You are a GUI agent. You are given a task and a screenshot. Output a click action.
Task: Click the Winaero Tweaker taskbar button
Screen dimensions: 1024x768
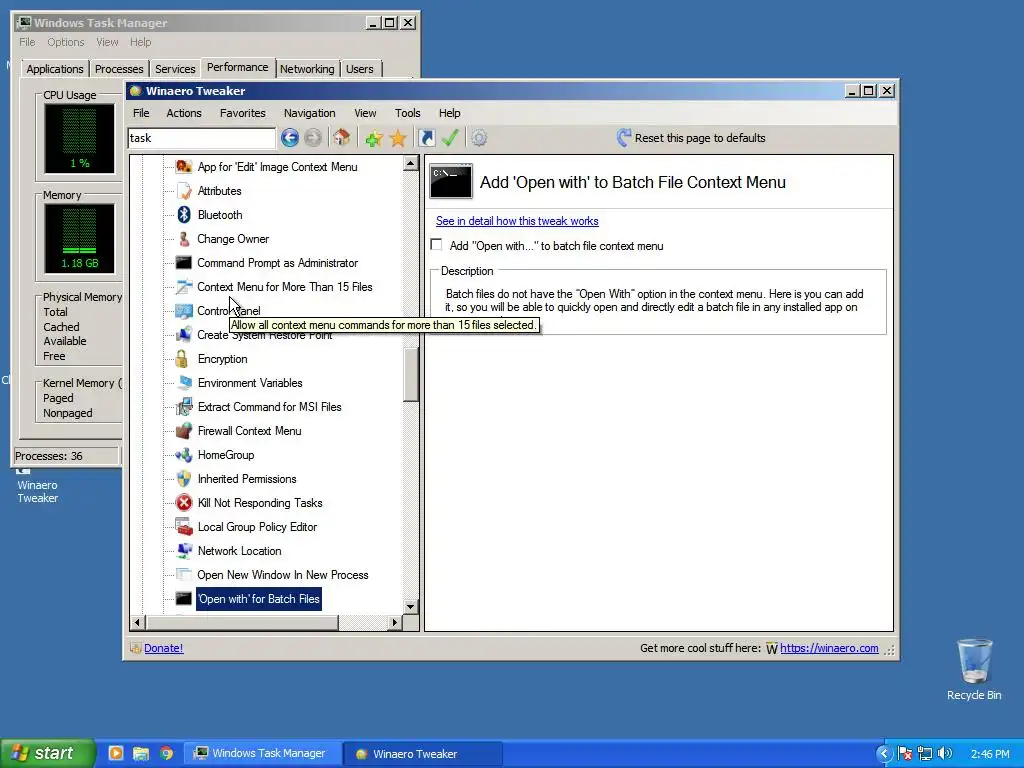(x=421, y=753)
